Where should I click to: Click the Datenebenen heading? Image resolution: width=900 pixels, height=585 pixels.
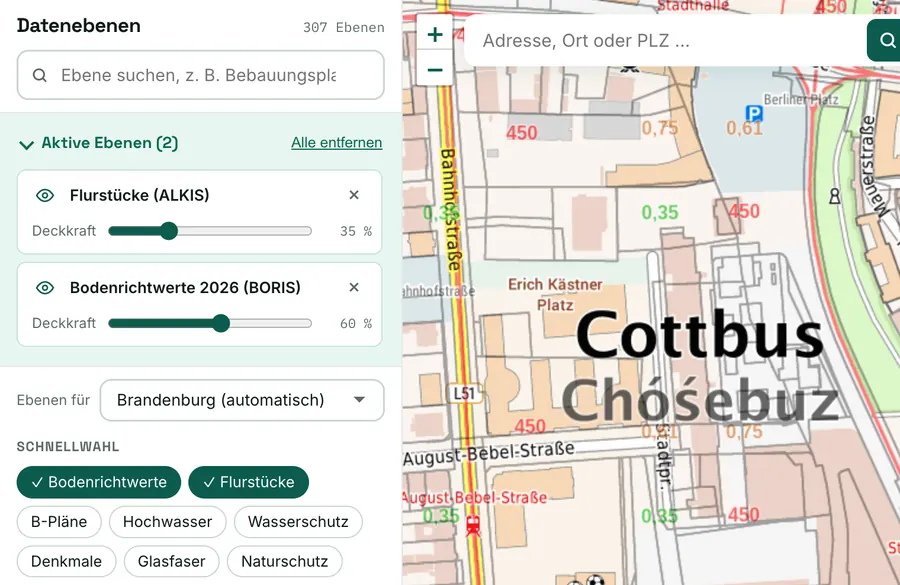tap(79, 26)
